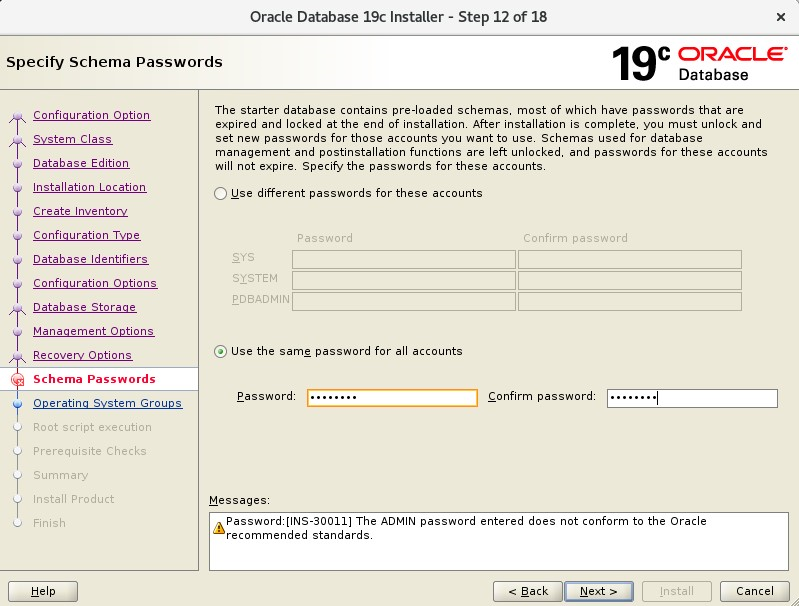Focus the Password input field

tap(392, 398)
